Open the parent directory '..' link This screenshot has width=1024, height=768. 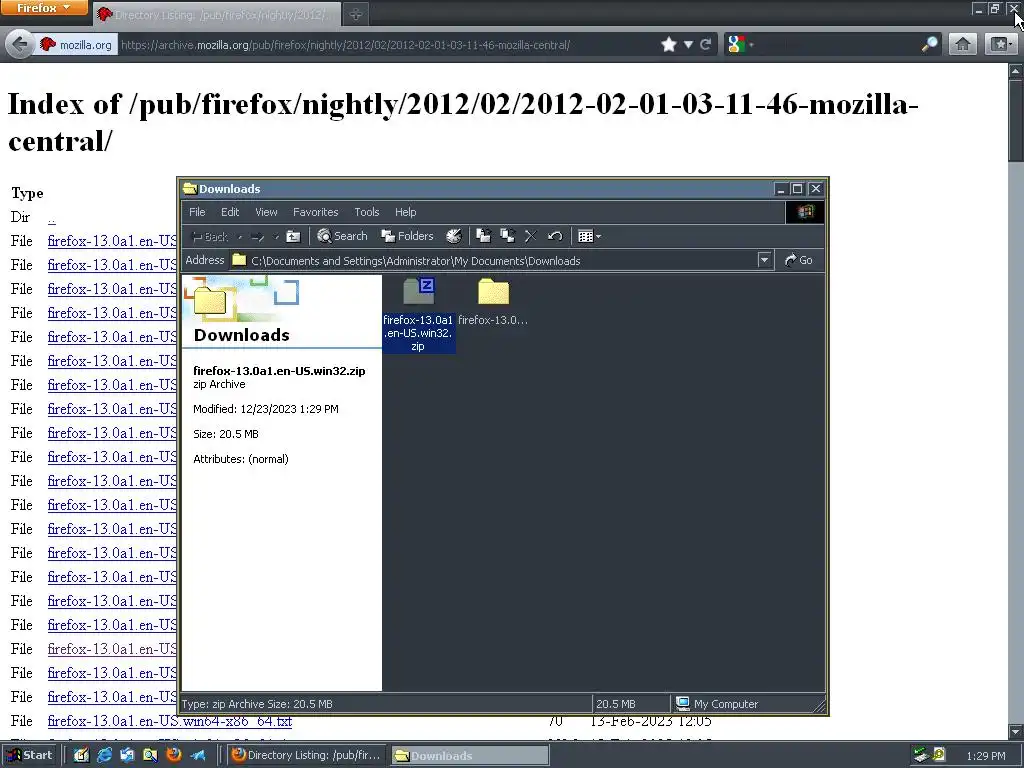tap(52, 217)
